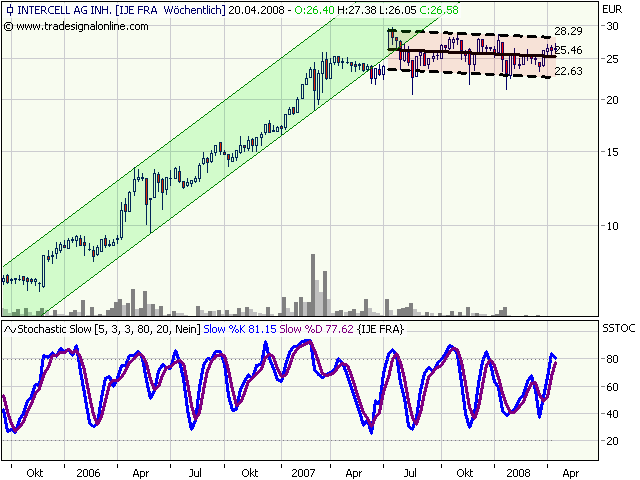The width and height of the screenshot is (640, 480).
Task: Click the EUR currency axis label
Action: point(612,10)
